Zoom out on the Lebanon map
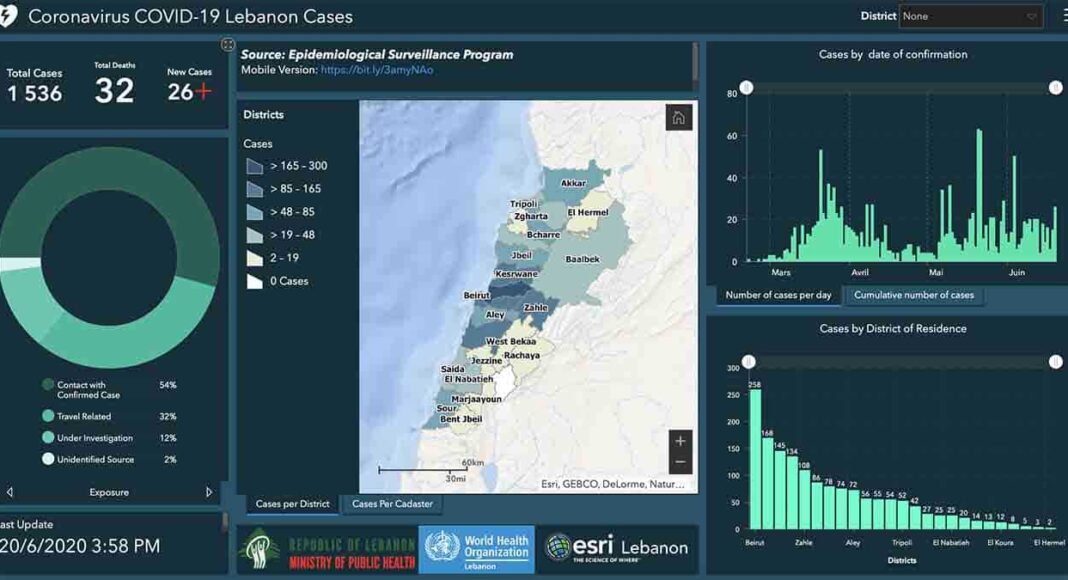Image resolution: width=1068 pixels, height=580 pixels. [680, 462]
